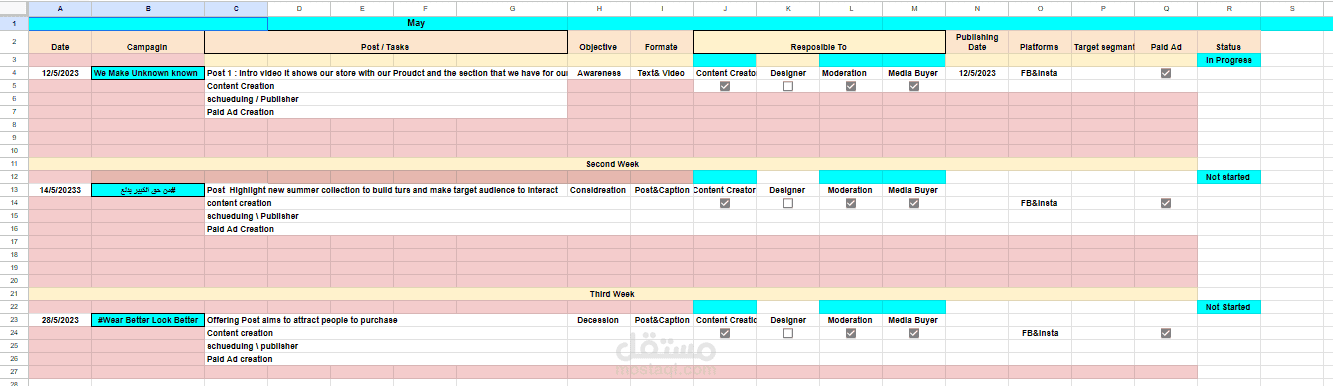Check the empty Designer checkbox in row 5
The width and height of the screenshot is (1333, 386).
tap(788, 86)
